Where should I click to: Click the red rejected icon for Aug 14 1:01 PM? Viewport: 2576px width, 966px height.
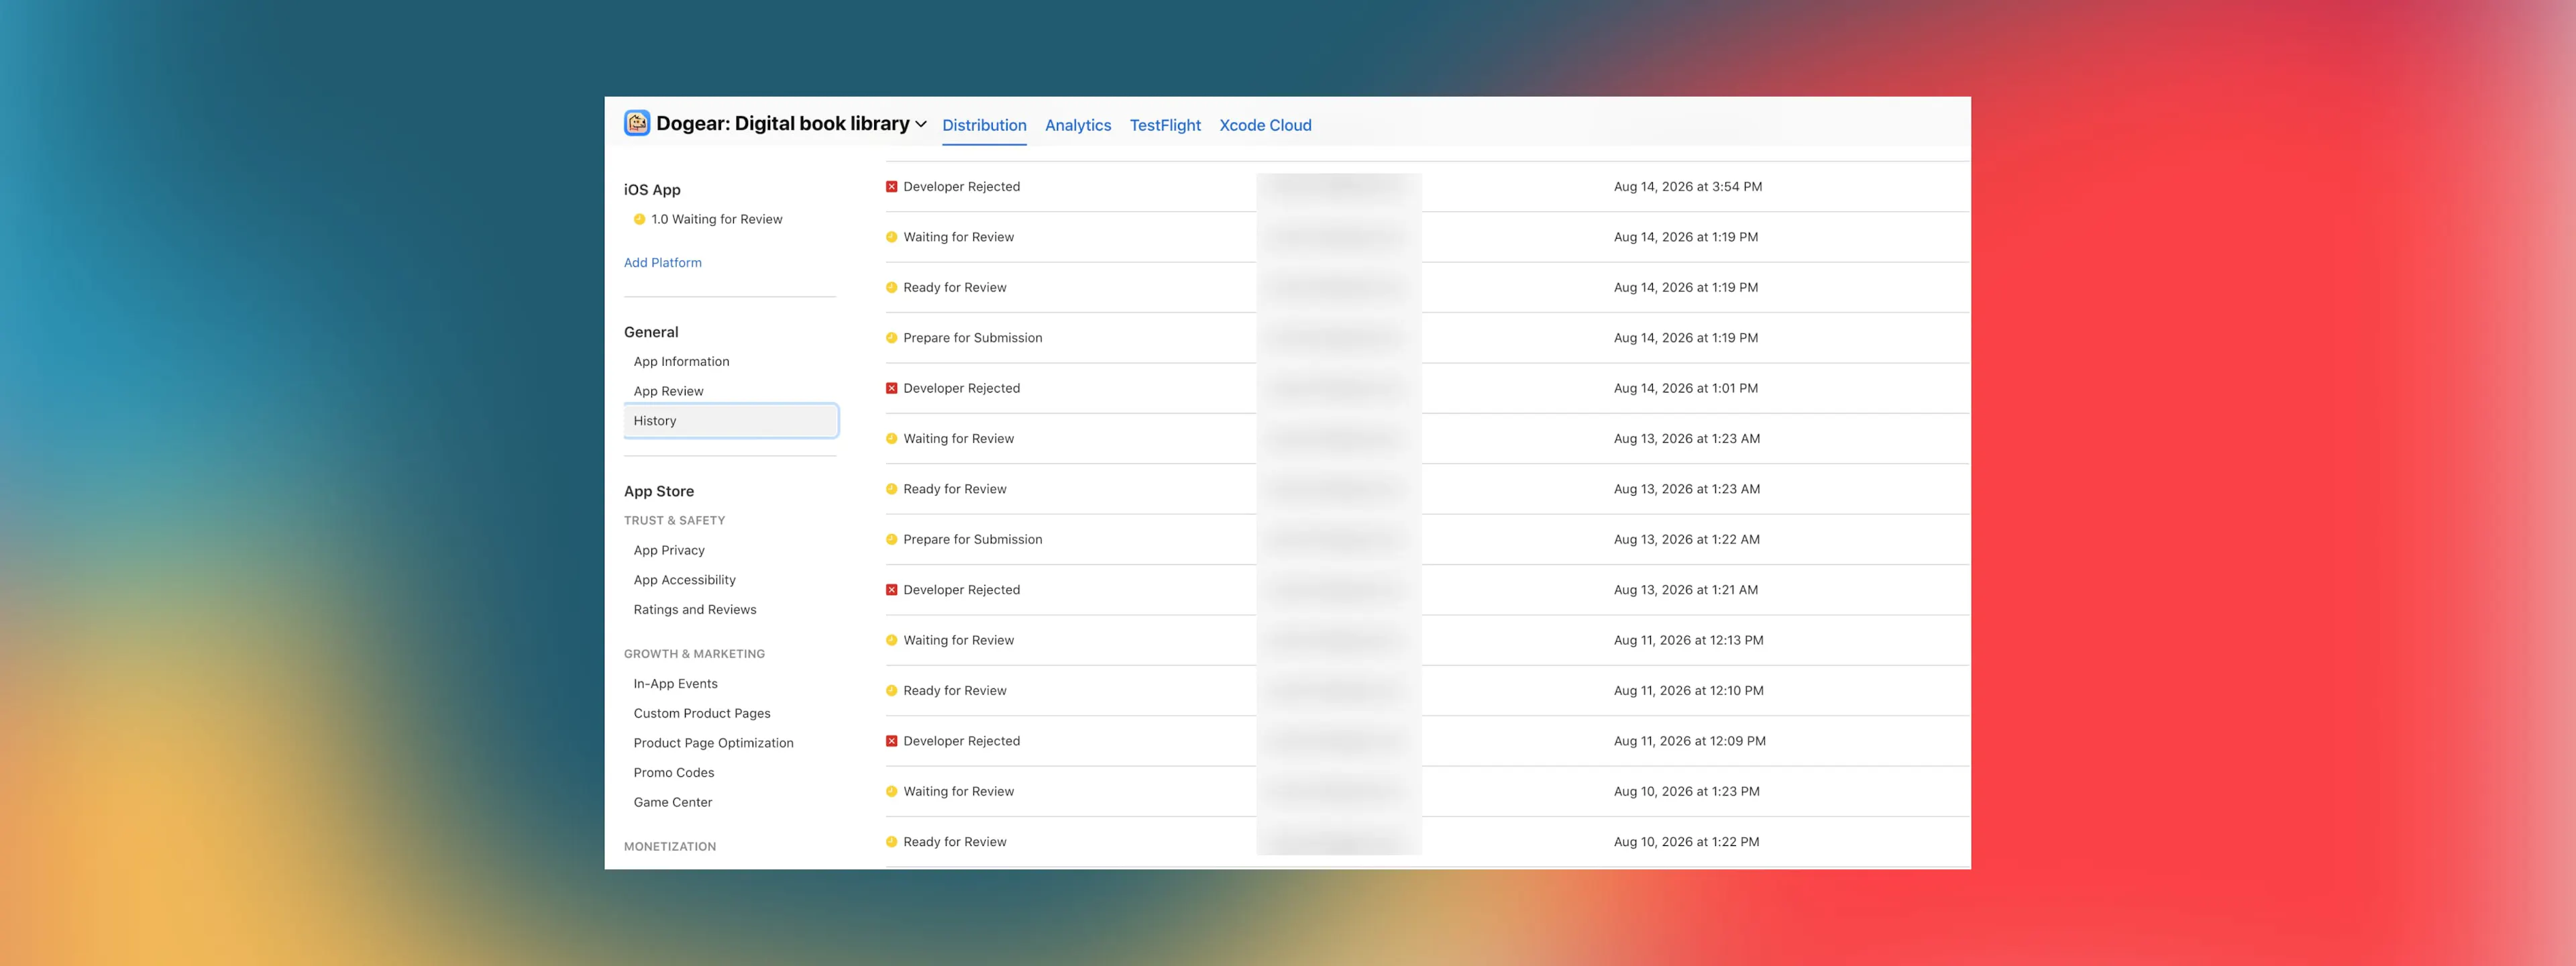coord(891,388)
